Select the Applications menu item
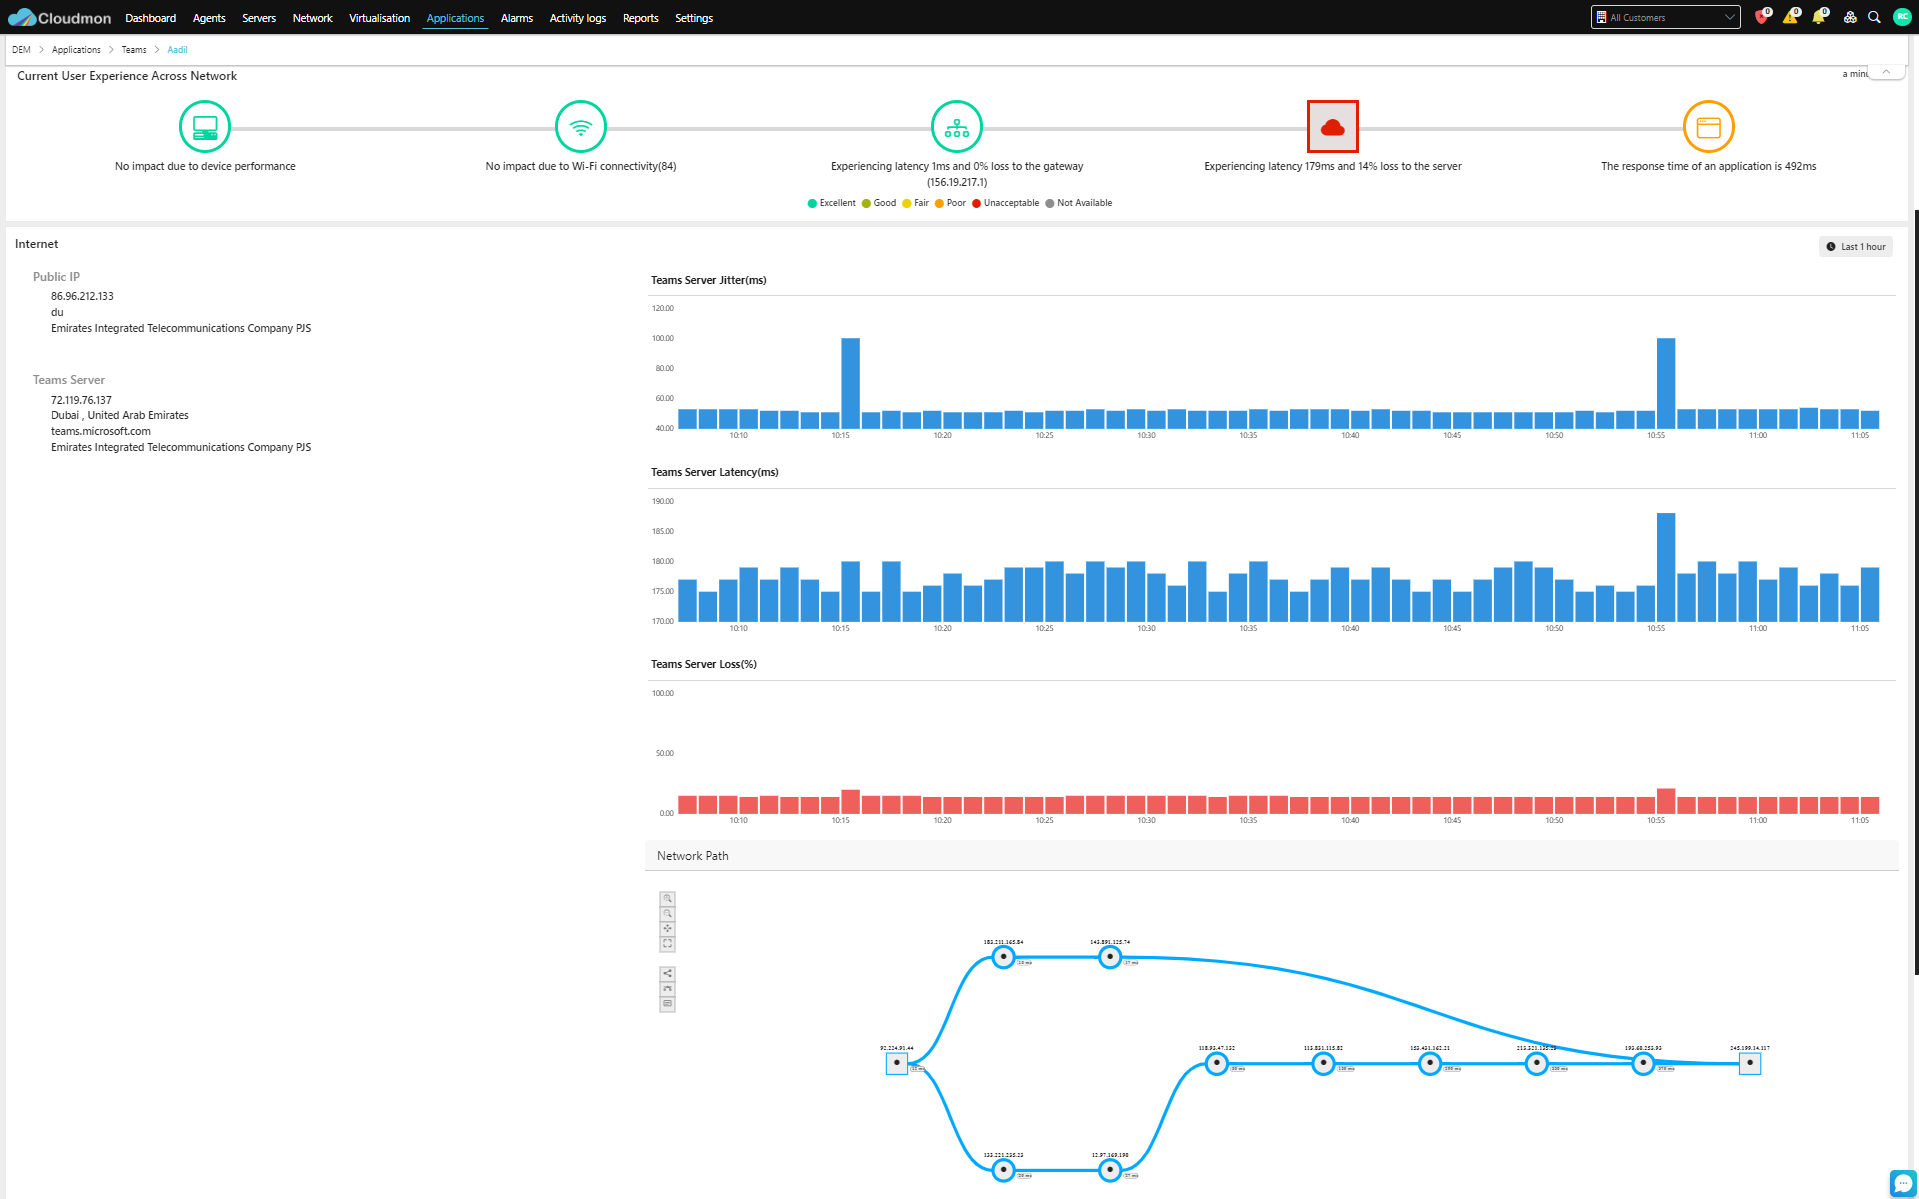Image resolution: width=1919 pixels, height=1199 pixels. tap(455, 18)
